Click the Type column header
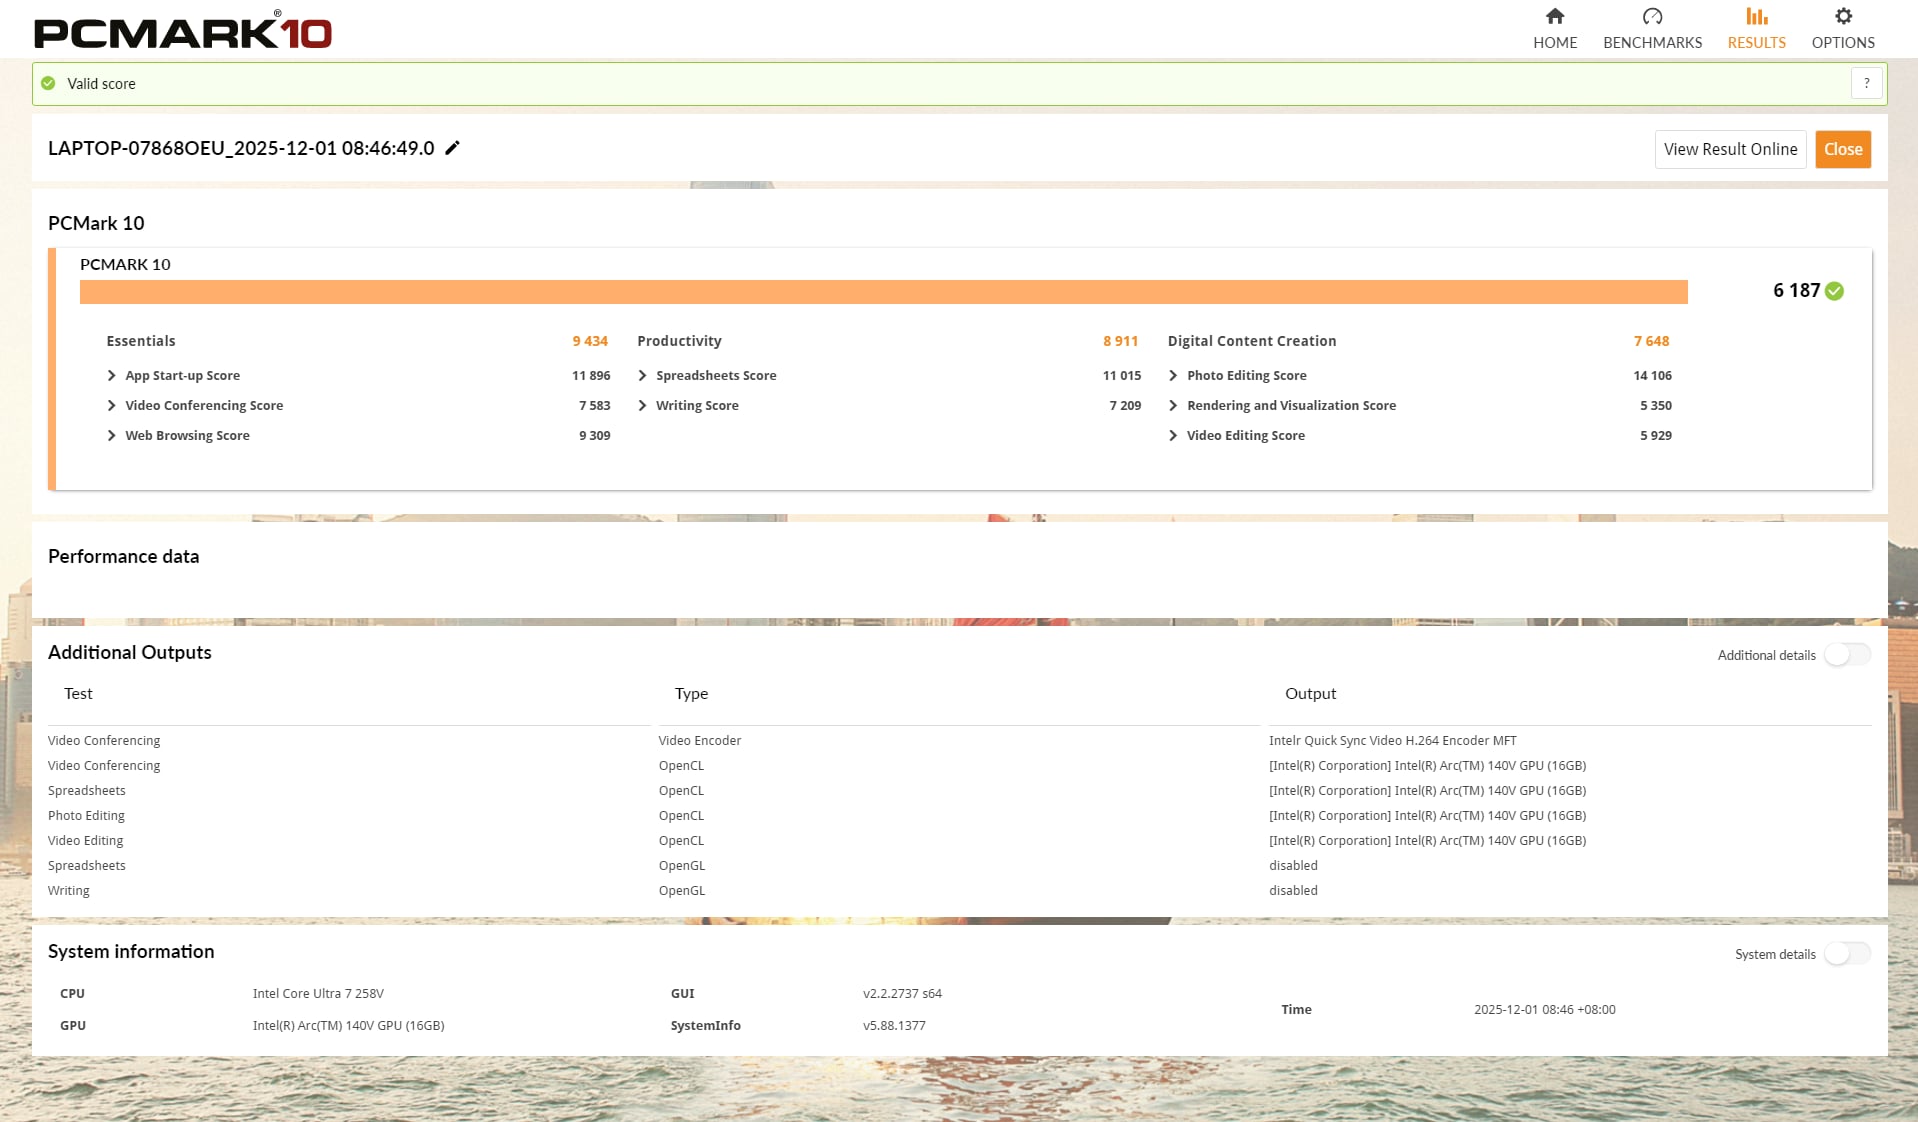This screenshot has width=1918, height=1122. tap(691, 694)
